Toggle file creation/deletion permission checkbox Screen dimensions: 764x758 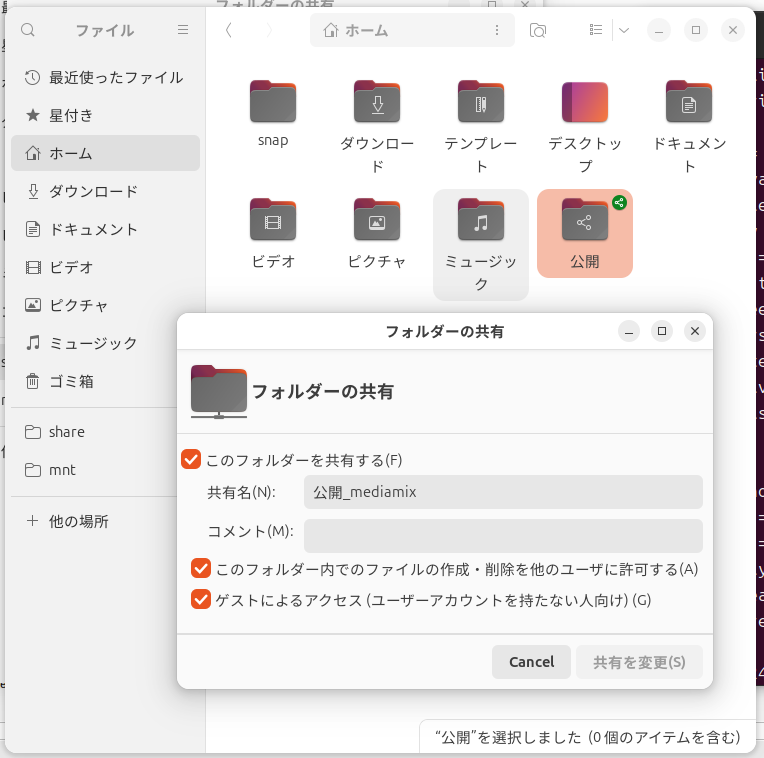click(201, 568)
